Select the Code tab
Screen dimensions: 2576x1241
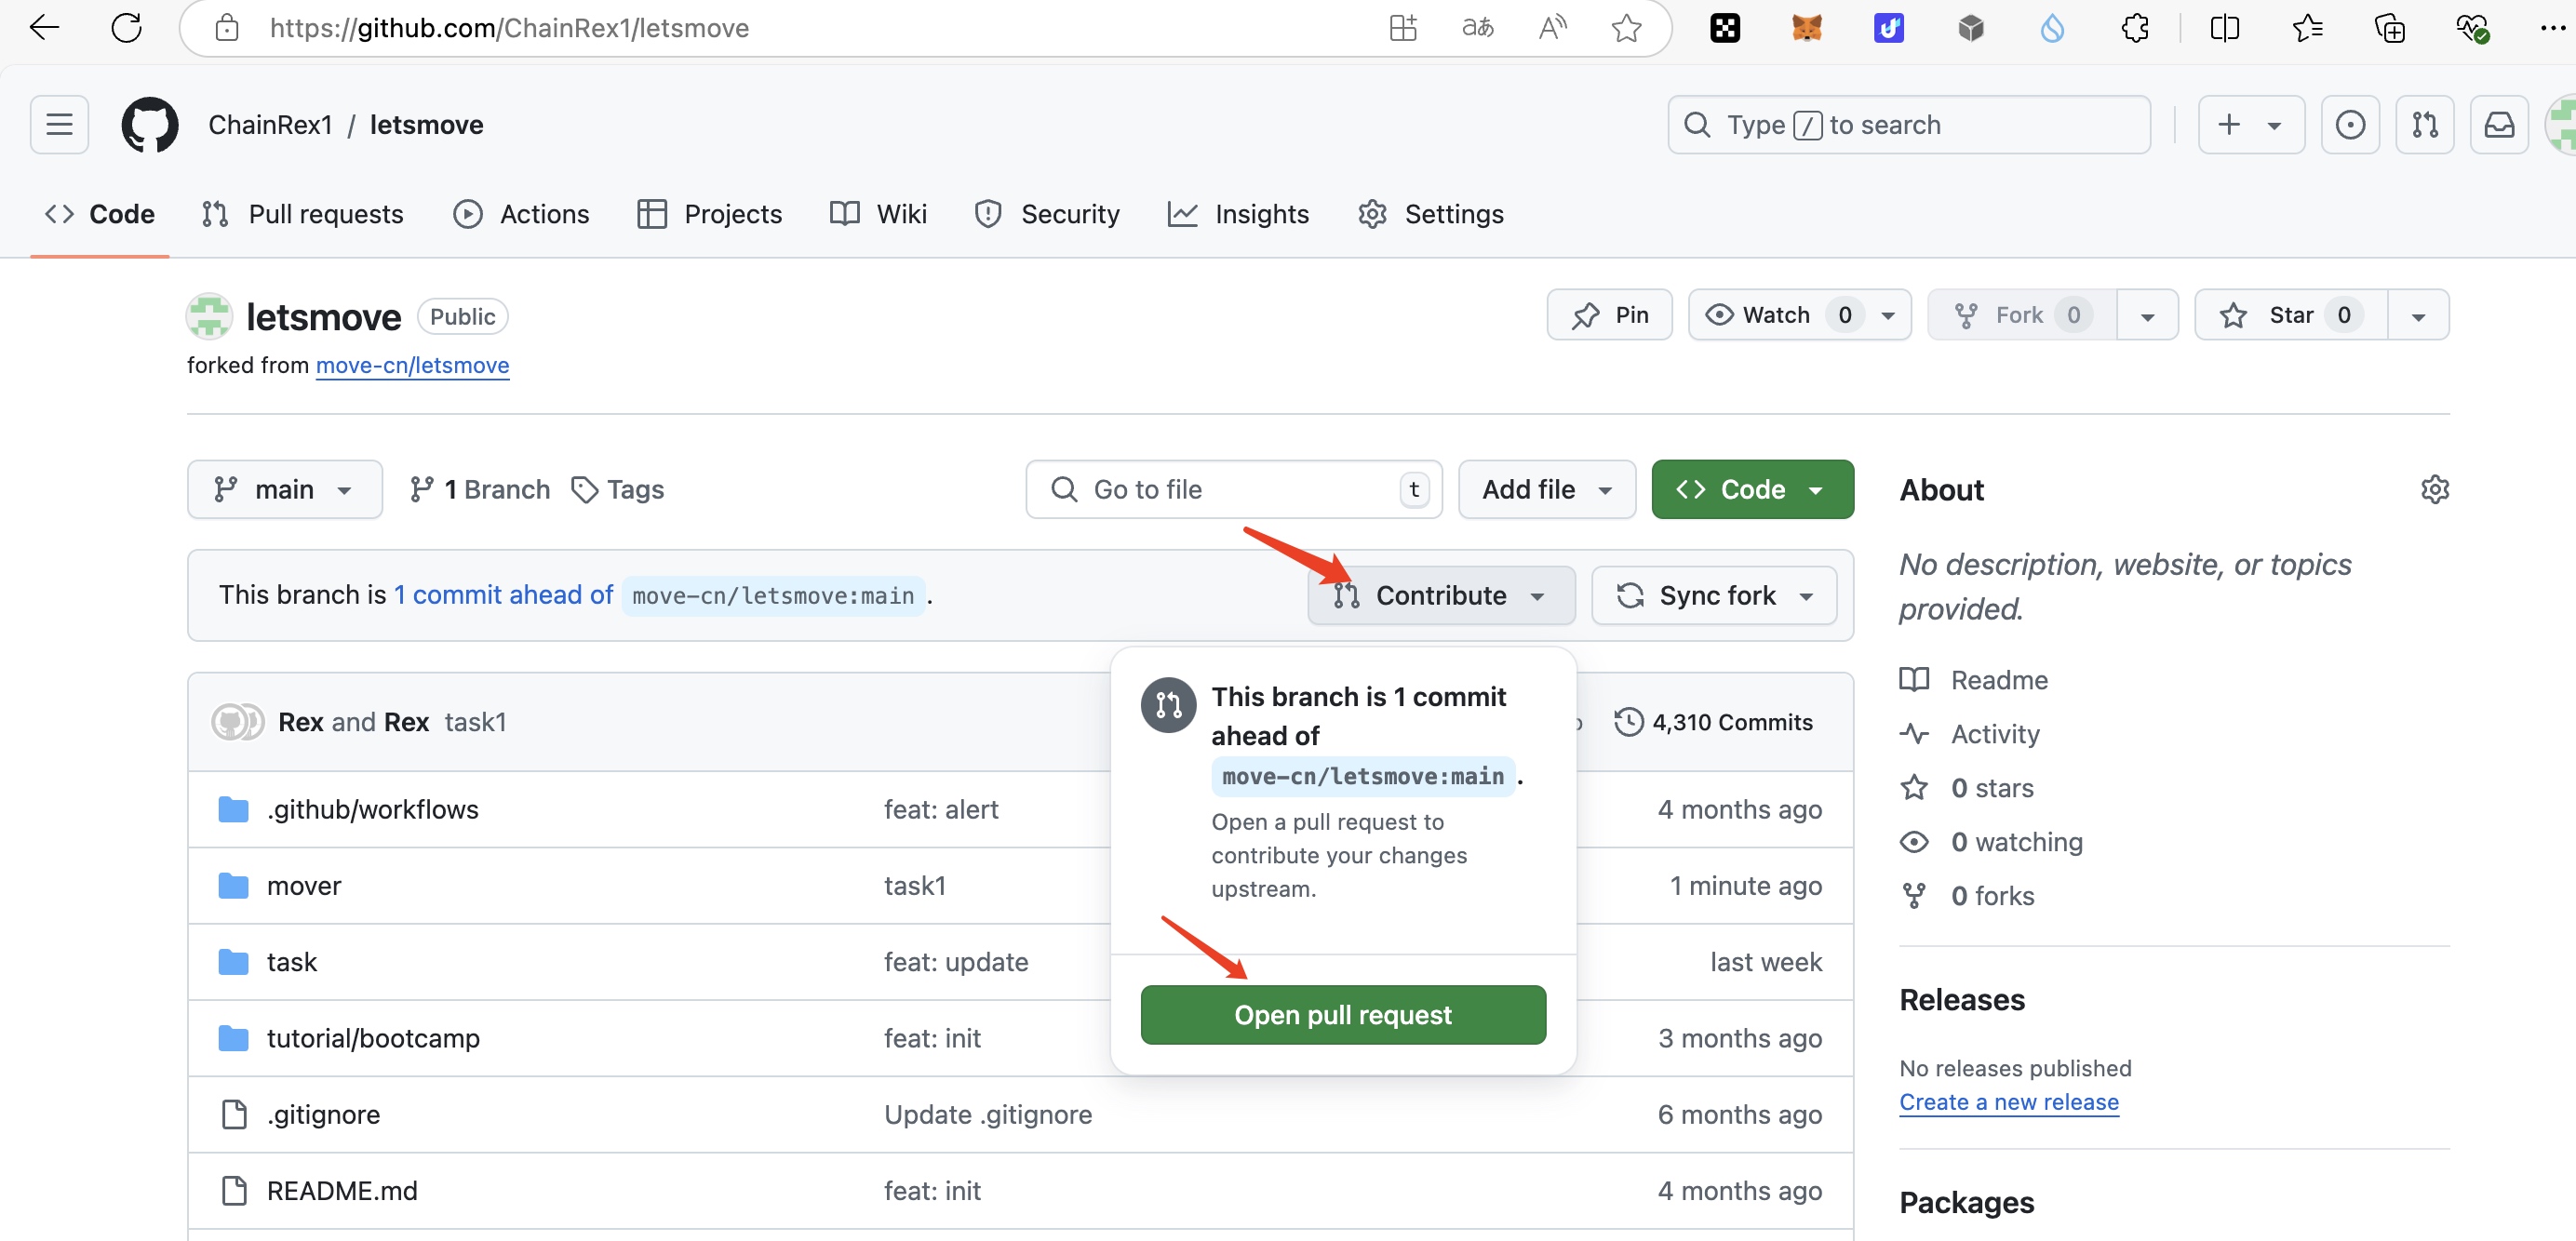coord(100,214)
